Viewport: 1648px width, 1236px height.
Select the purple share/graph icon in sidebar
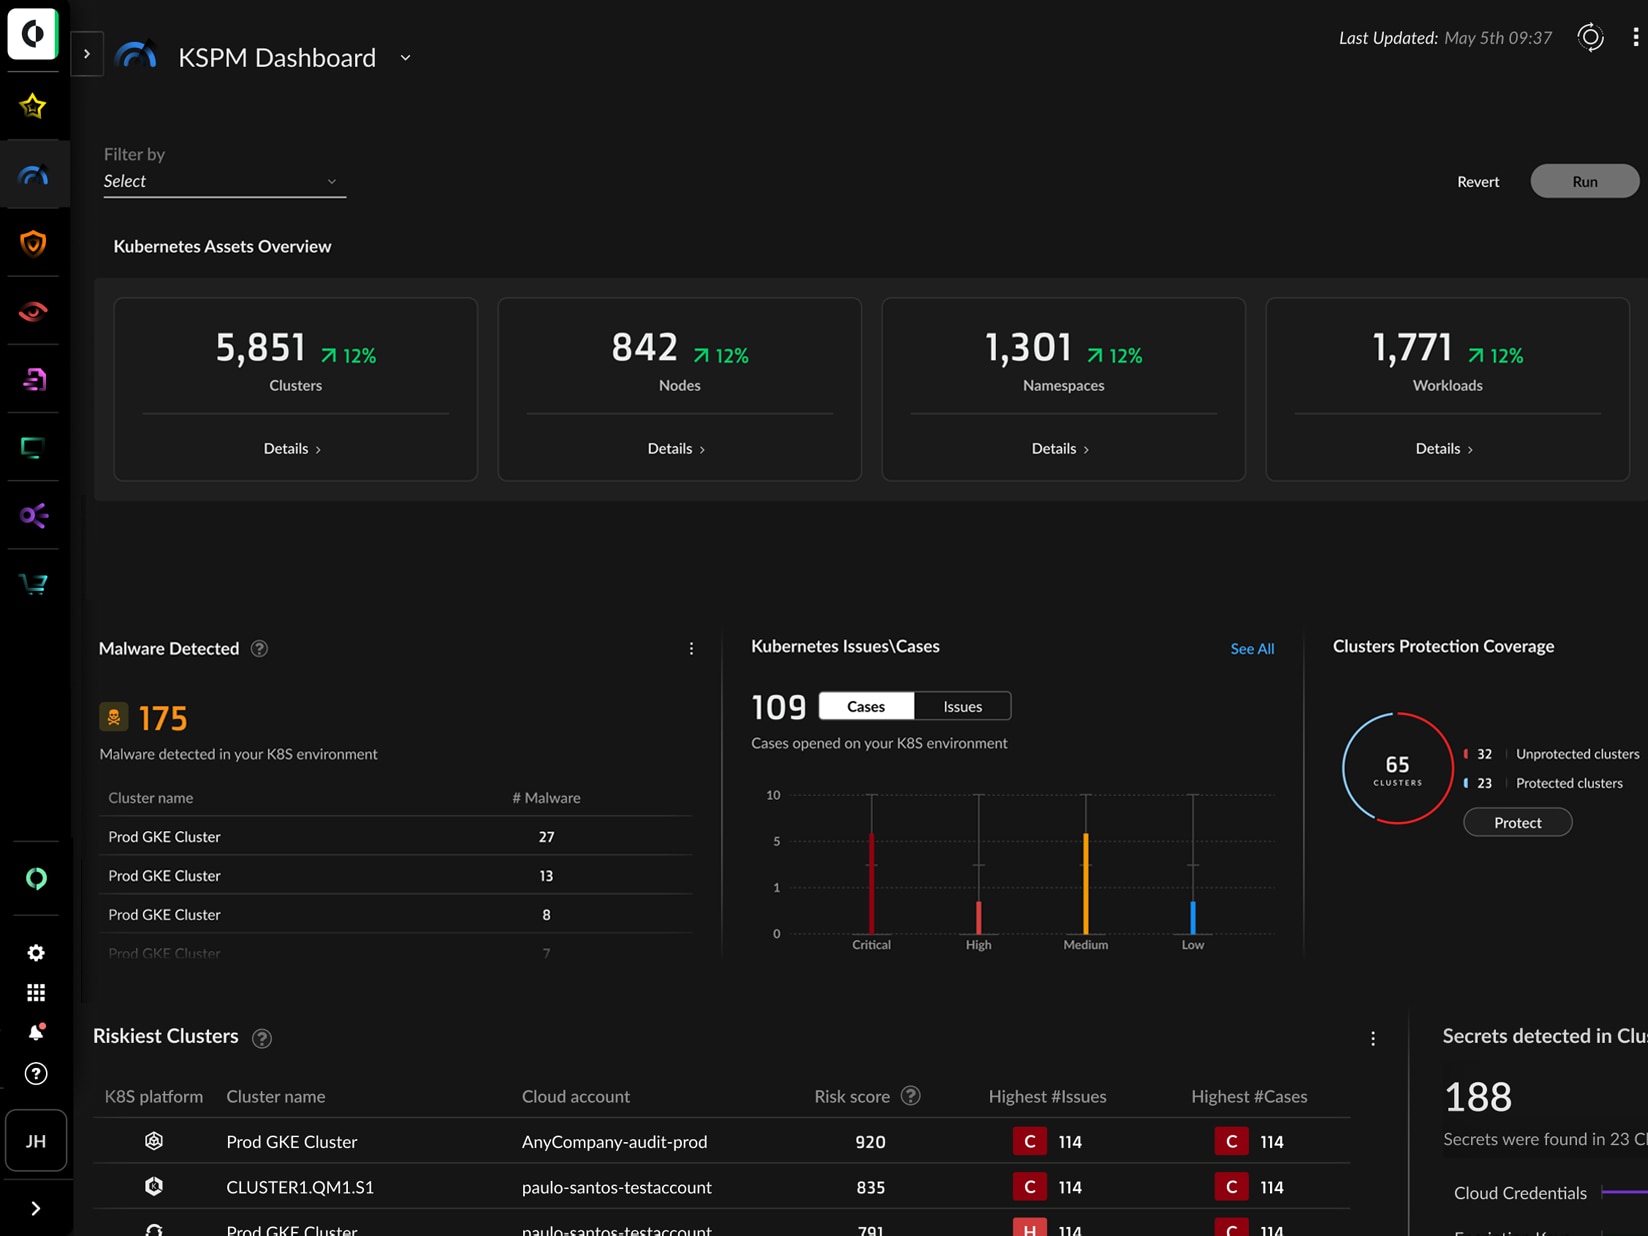pyautogui.click(x=33, y=515)
